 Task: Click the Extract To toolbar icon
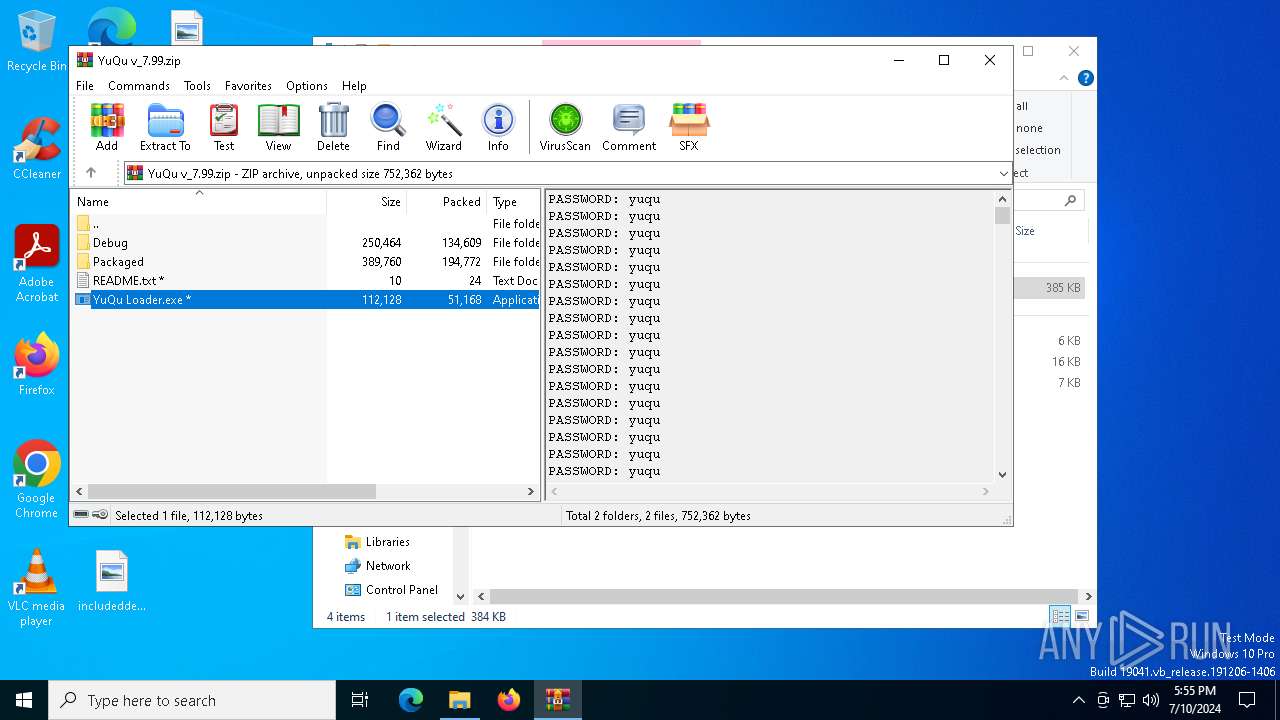point(165,127)
